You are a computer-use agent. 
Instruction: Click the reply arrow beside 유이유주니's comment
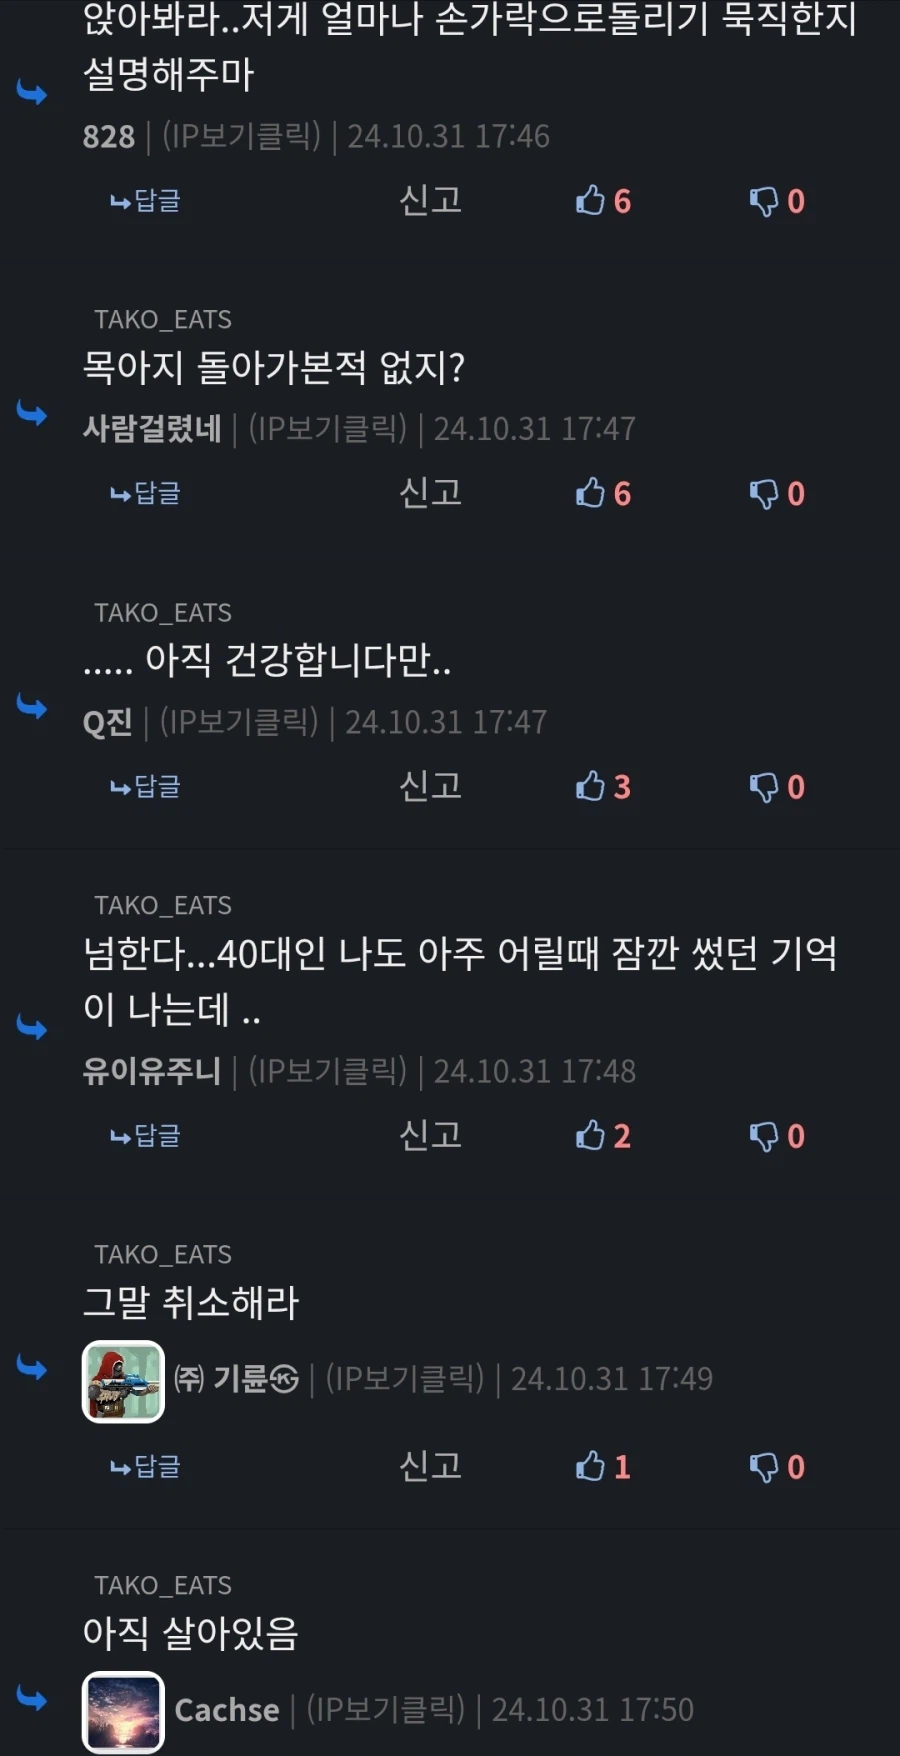coord(32,1027)
